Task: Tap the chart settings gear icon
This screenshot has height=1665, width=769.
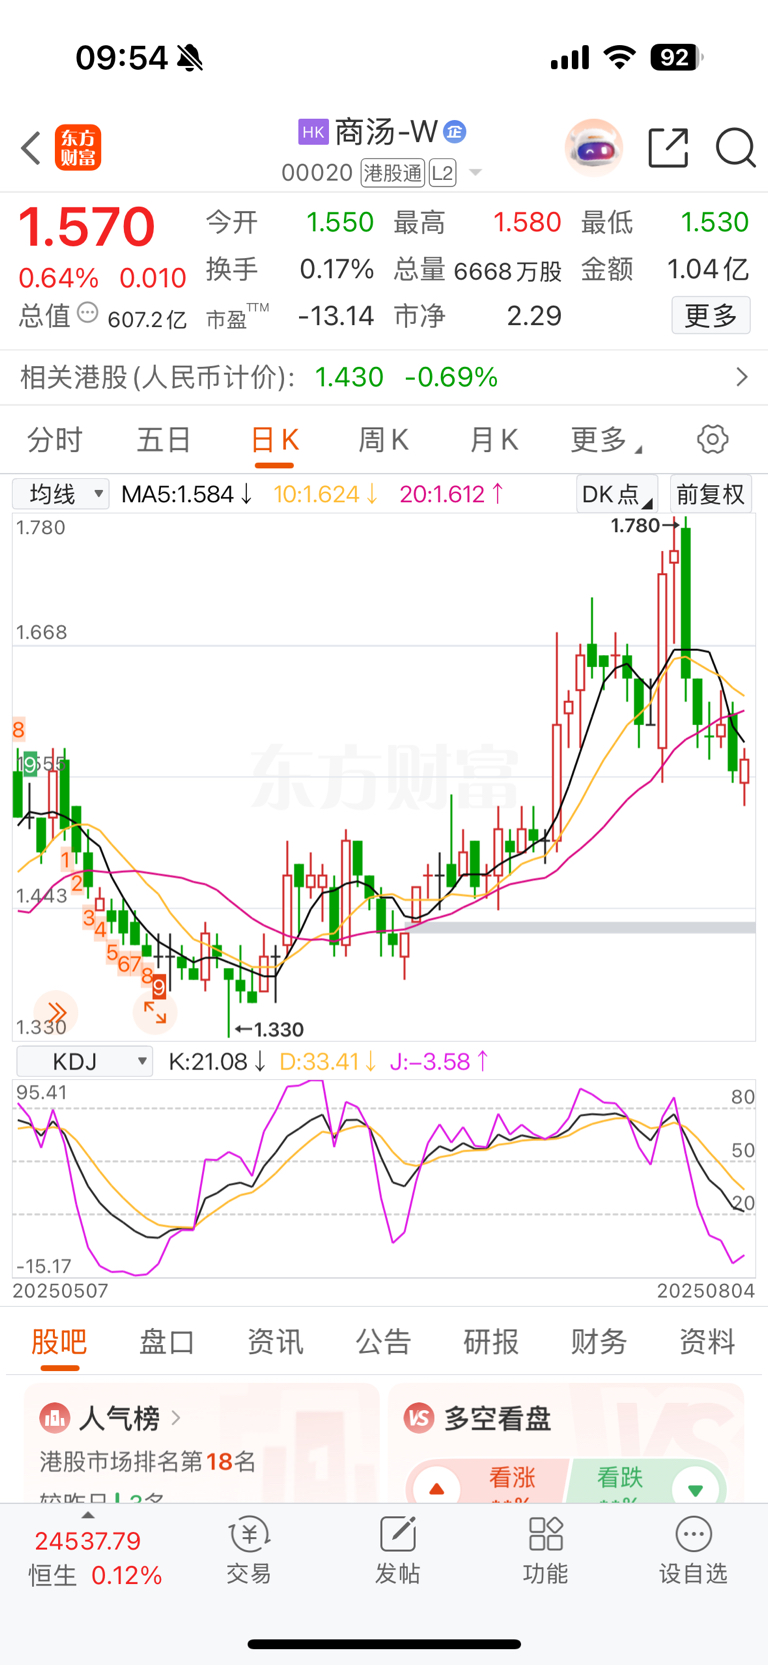Action: (712, 439)
